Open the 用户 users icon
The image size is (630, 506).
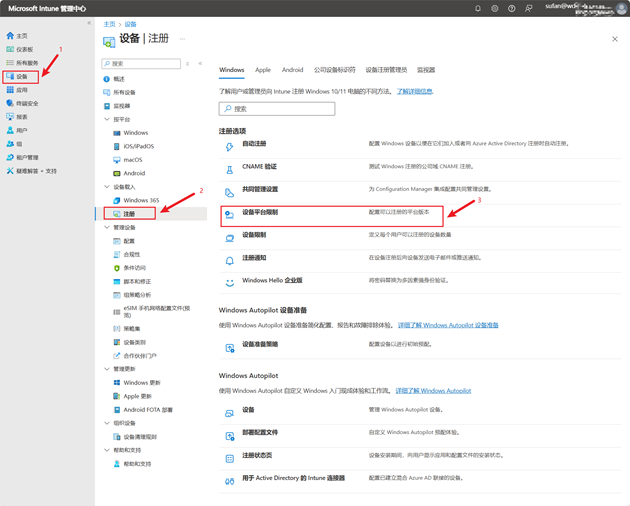click(x=10, y=130)
